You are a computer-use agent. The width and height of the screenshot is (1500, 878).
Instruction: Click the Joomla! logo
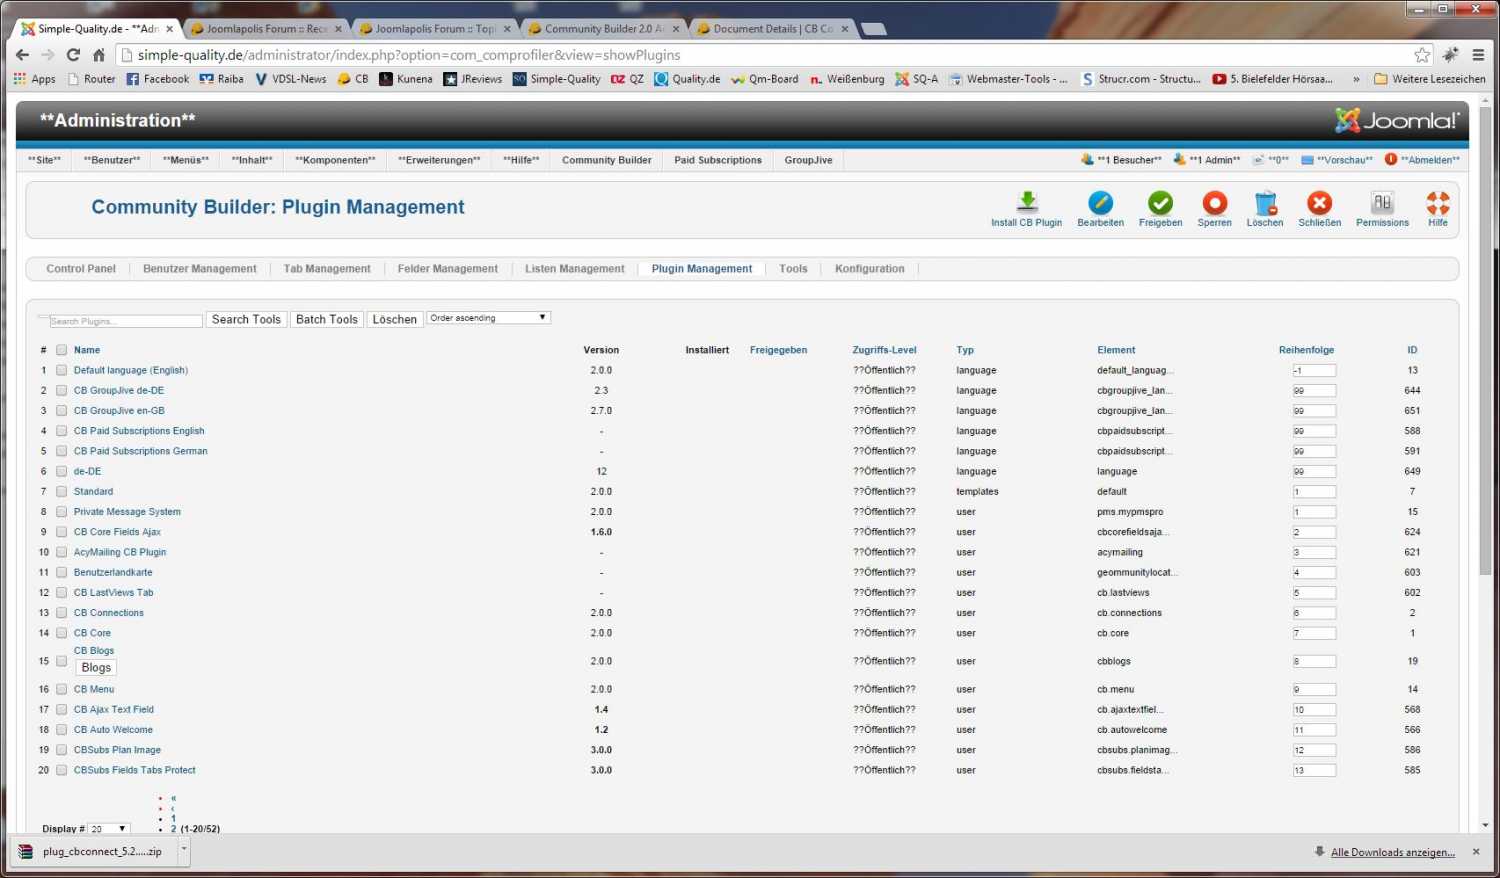[x=1397, y=120]
